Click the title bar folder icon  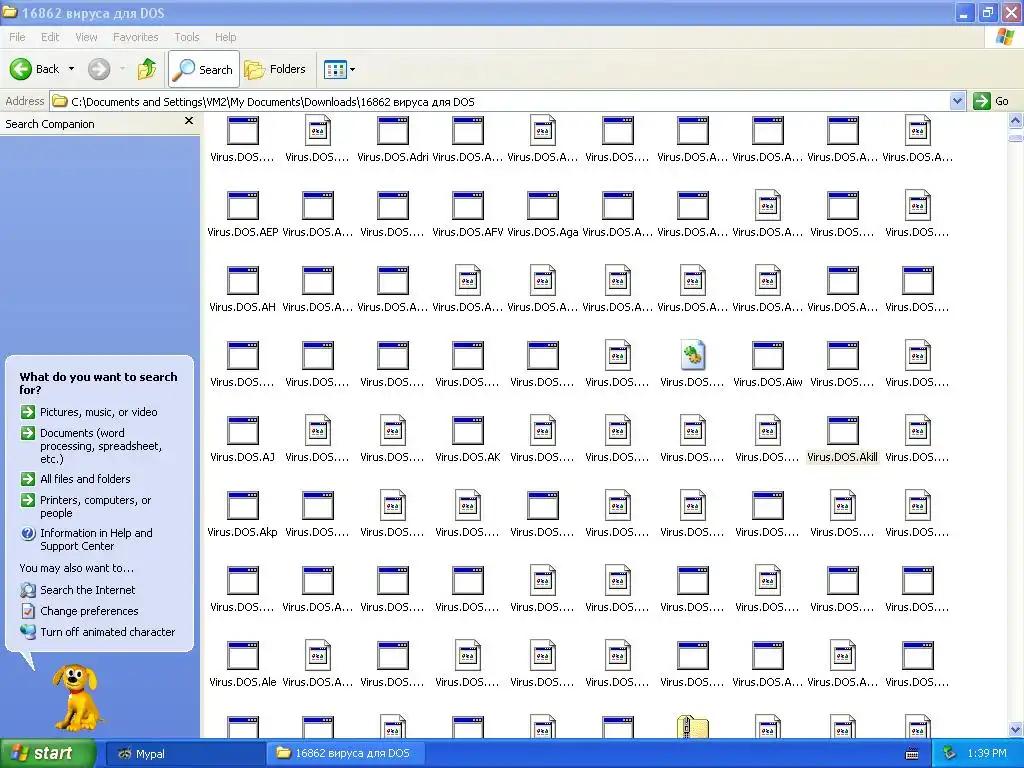coord(10,12)
